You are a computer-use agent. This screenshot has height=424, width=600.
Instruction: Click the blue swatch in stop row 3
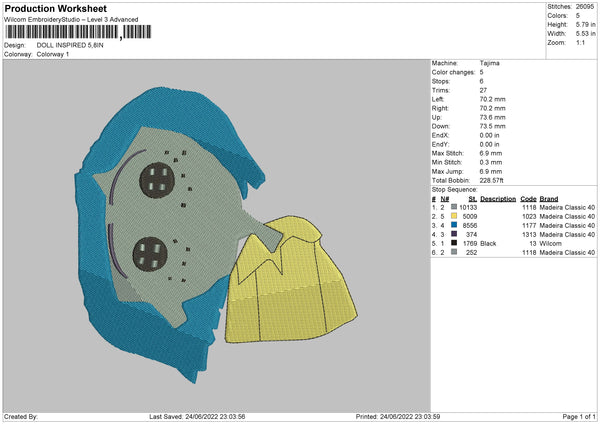tap(454, 225)
